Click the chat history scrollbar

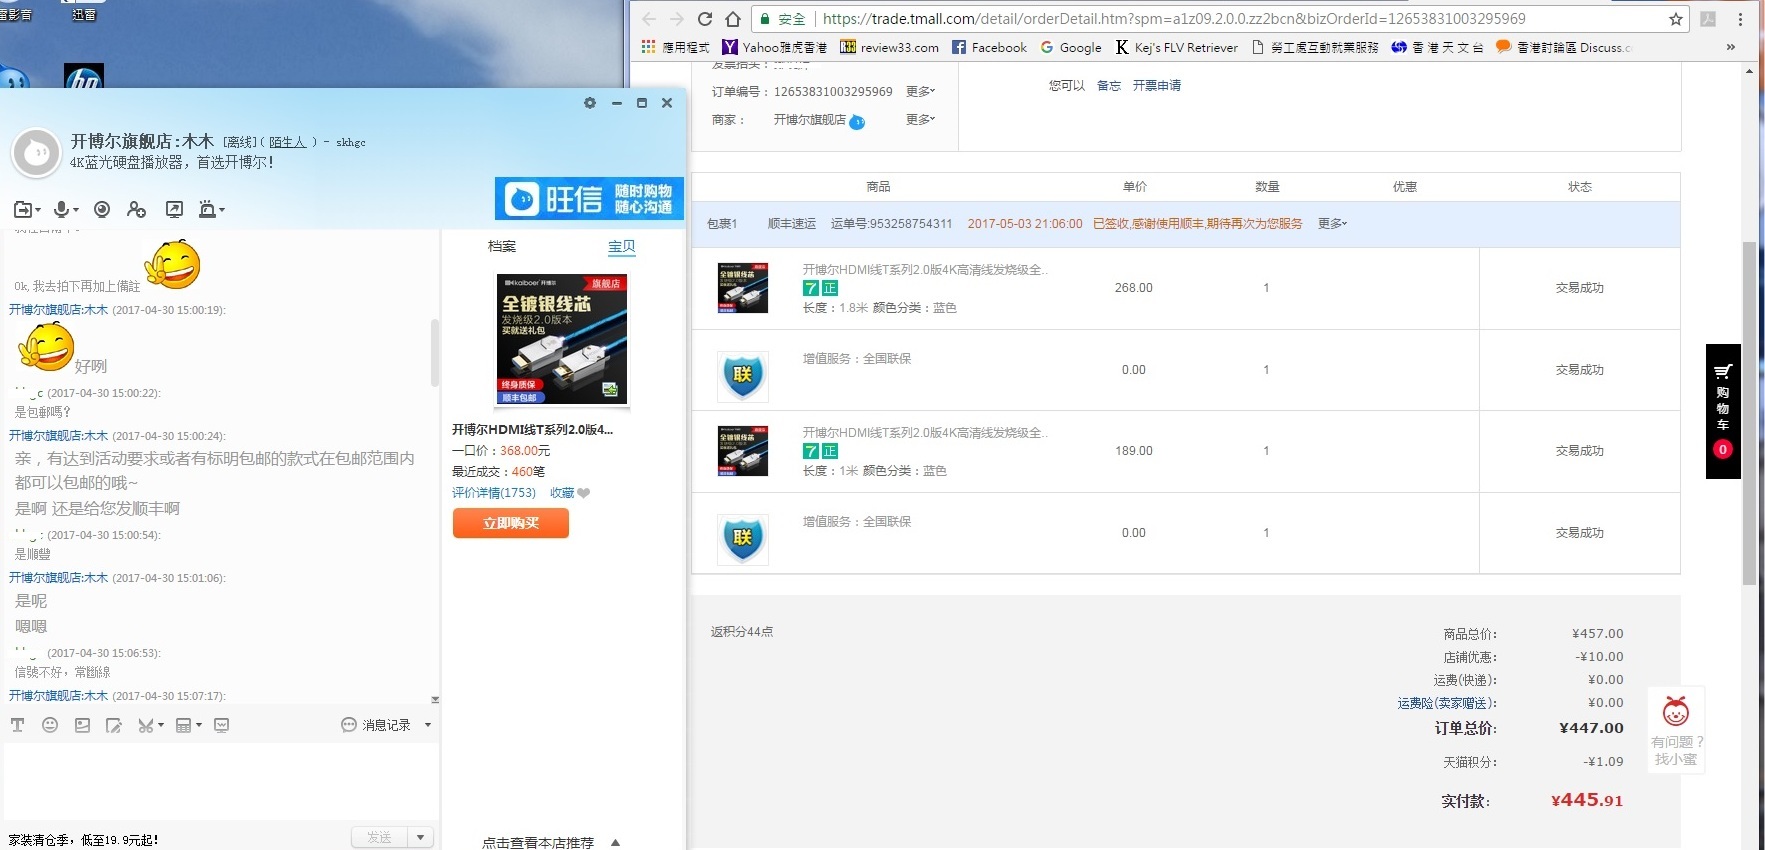click(x=435, y=352)
